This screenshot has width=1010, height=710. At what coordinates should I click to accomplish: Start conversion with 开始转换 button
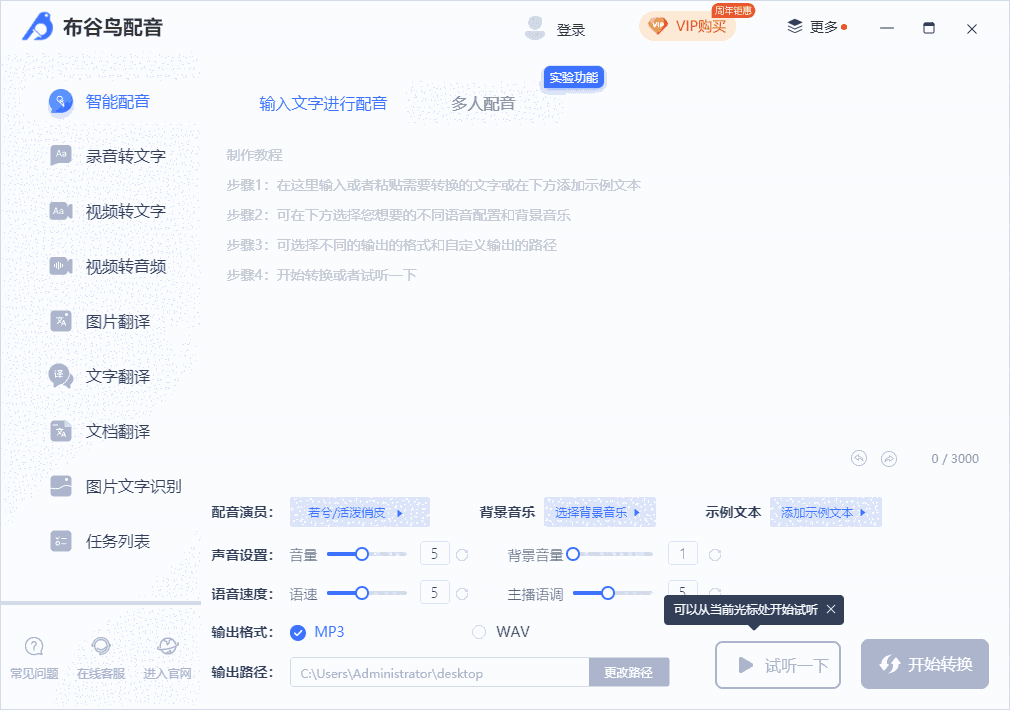(x=924, y=663)
